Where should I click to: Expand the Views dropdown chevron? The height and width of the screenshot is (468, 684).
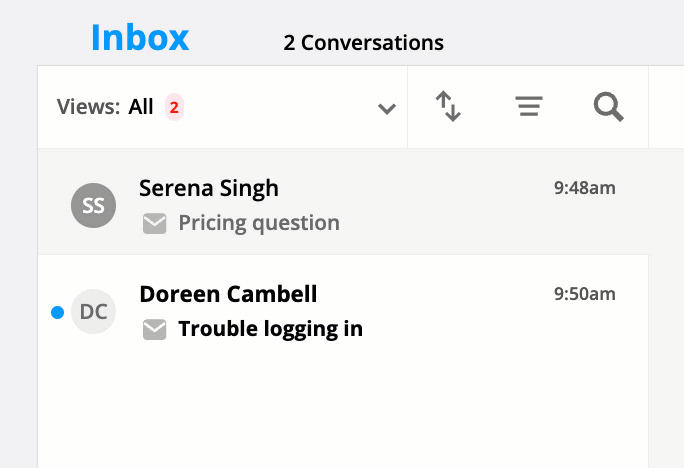coord(386,108)
